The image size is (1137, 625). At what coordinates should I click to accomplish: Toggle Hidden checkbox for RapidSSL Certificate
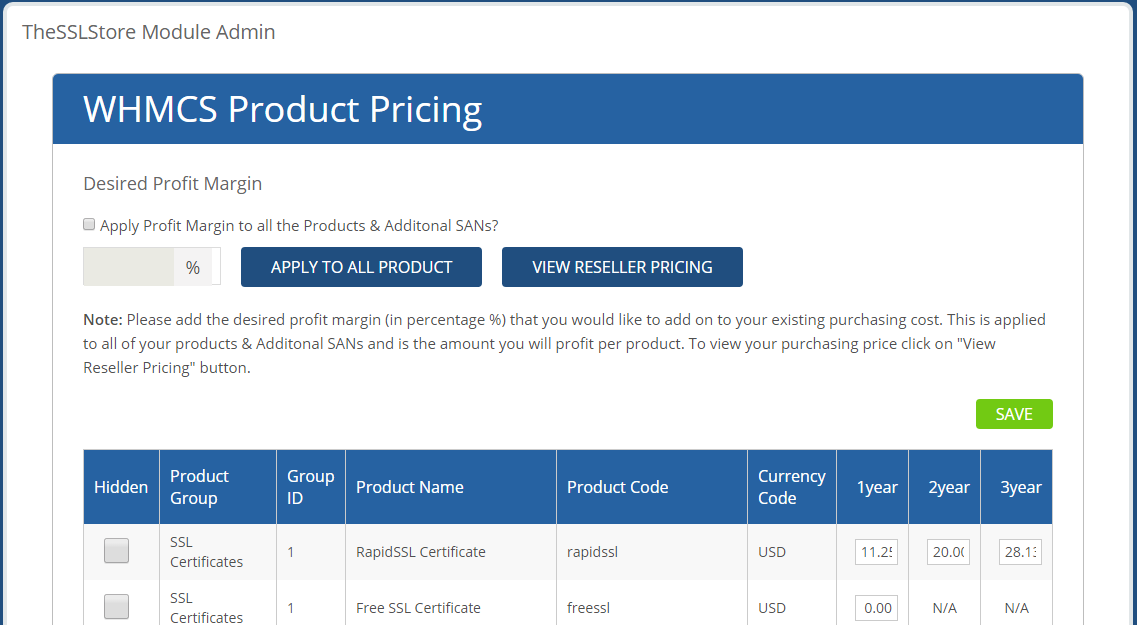pyautogui.click(x=116, y=551)
